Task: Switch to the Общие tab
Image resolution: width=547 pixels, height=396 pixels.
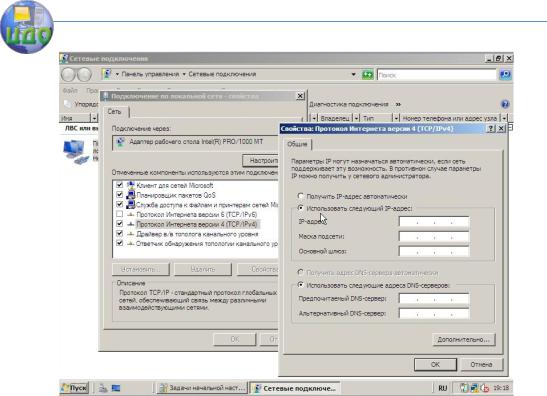Action: 297,144
